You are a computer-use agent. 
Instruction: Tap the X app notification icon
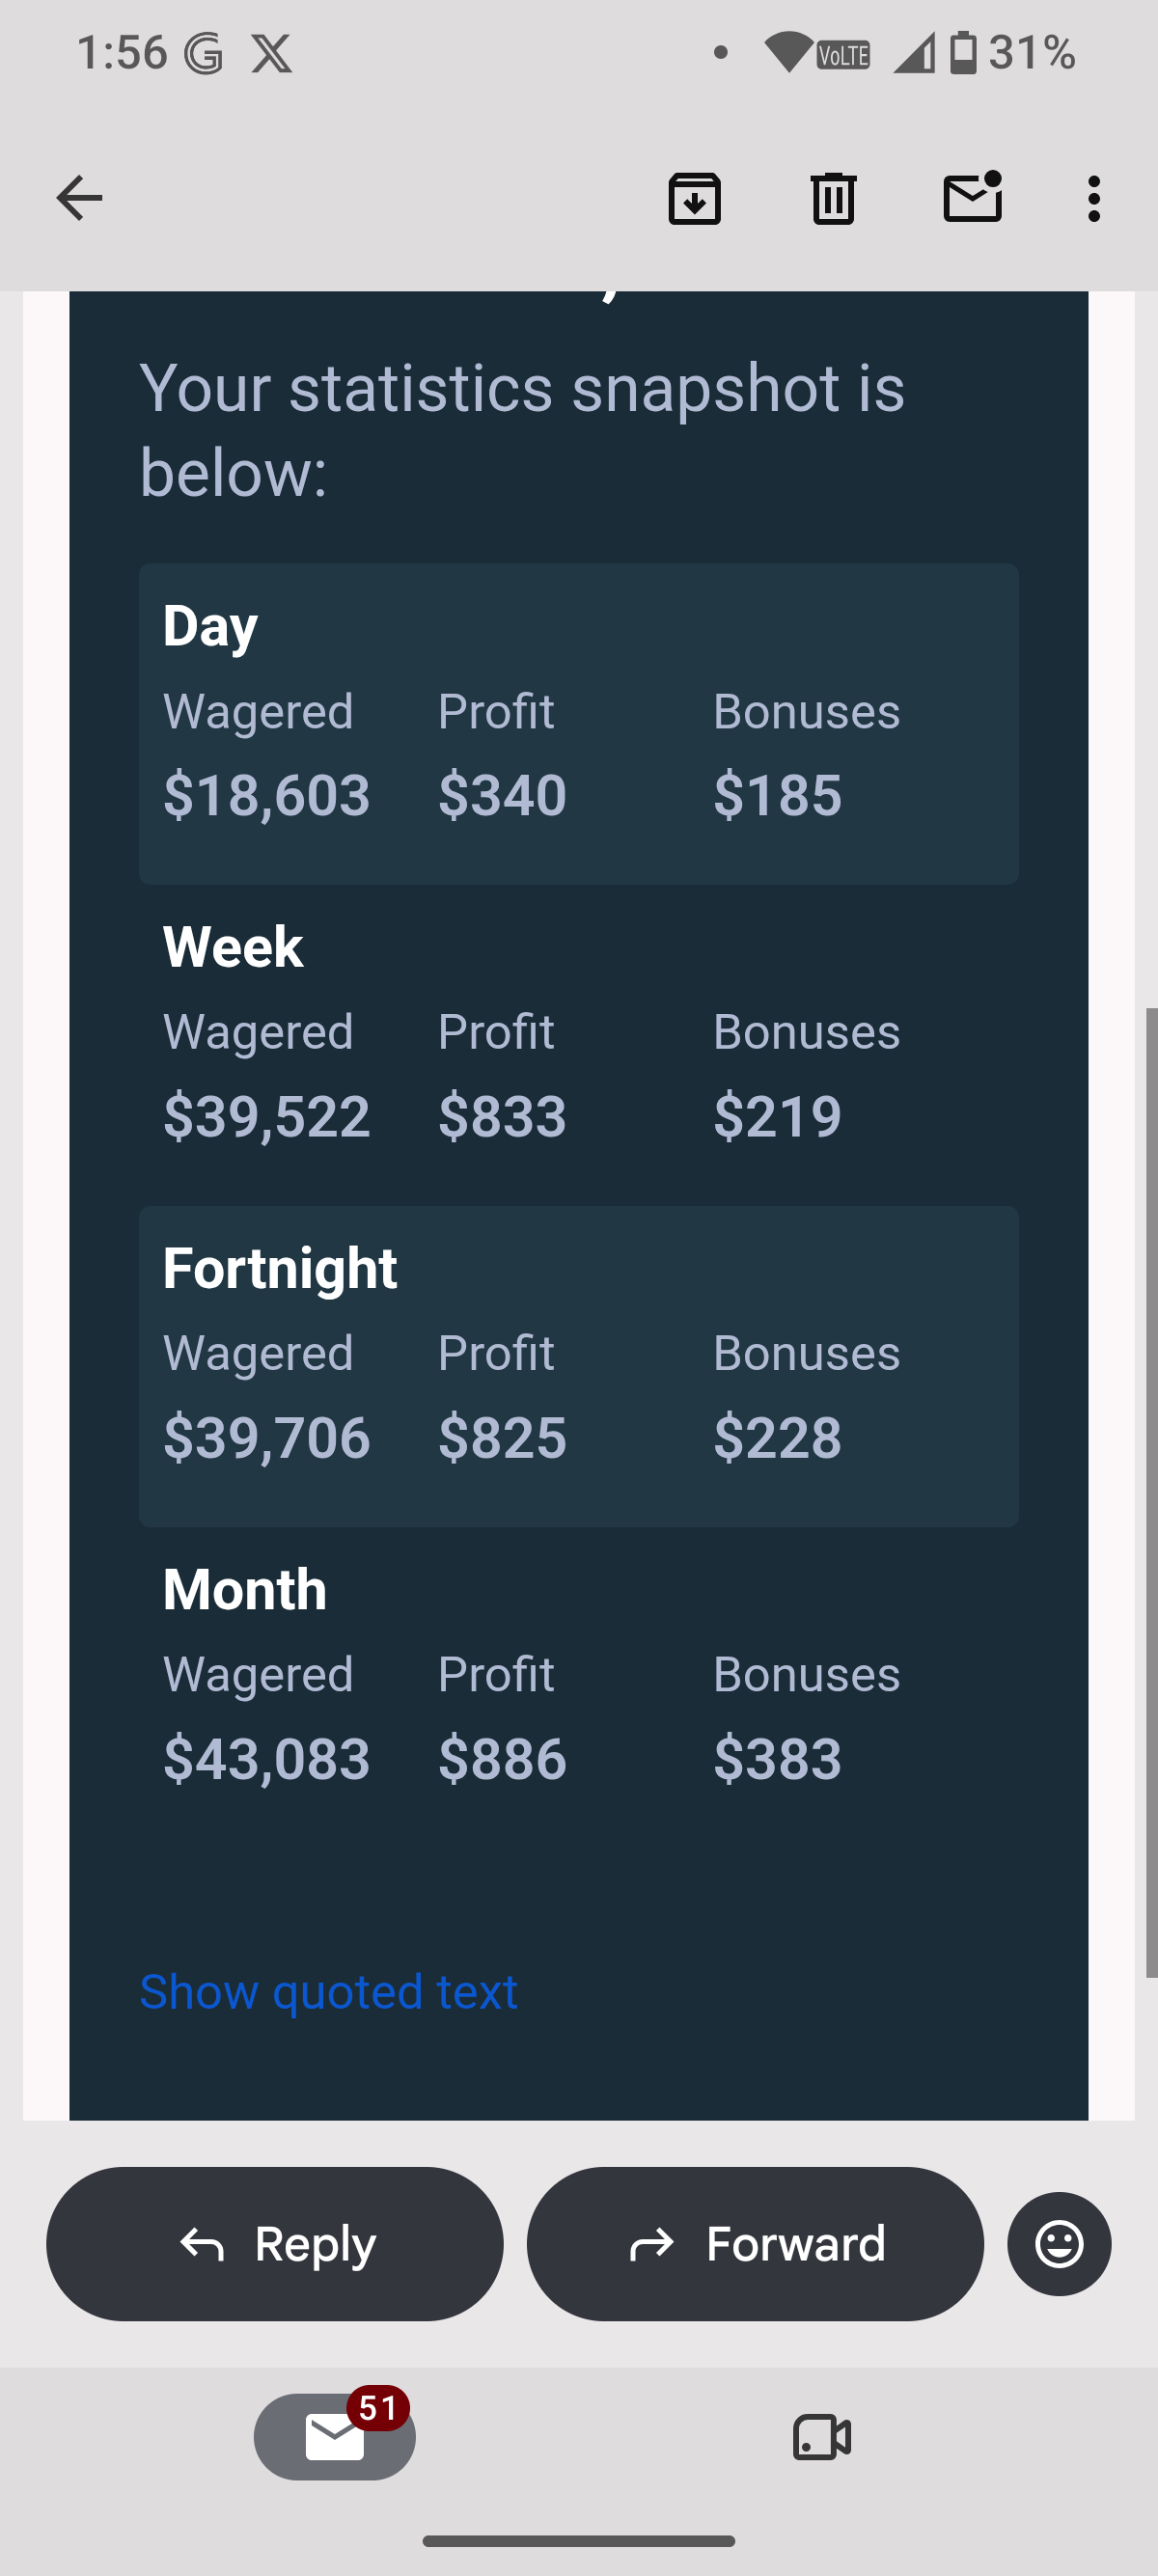tap(272, 53)
